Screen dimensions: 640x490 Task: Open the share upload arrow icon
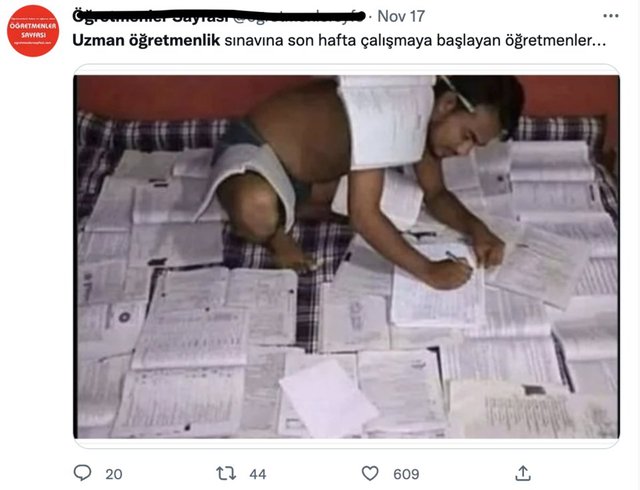coord(522,473)
